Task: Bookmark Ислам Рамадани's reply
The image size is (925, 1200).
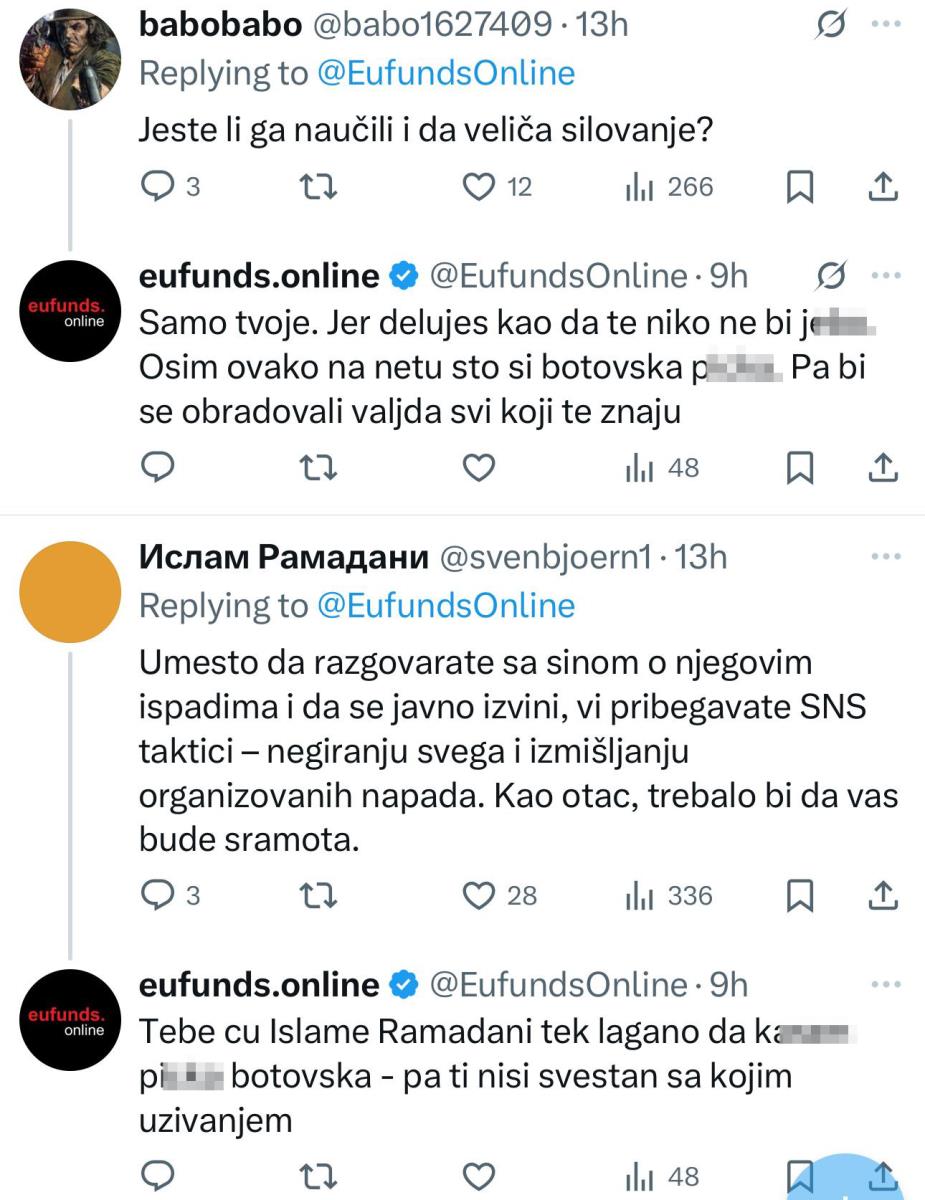Action: tap(801, 897)
